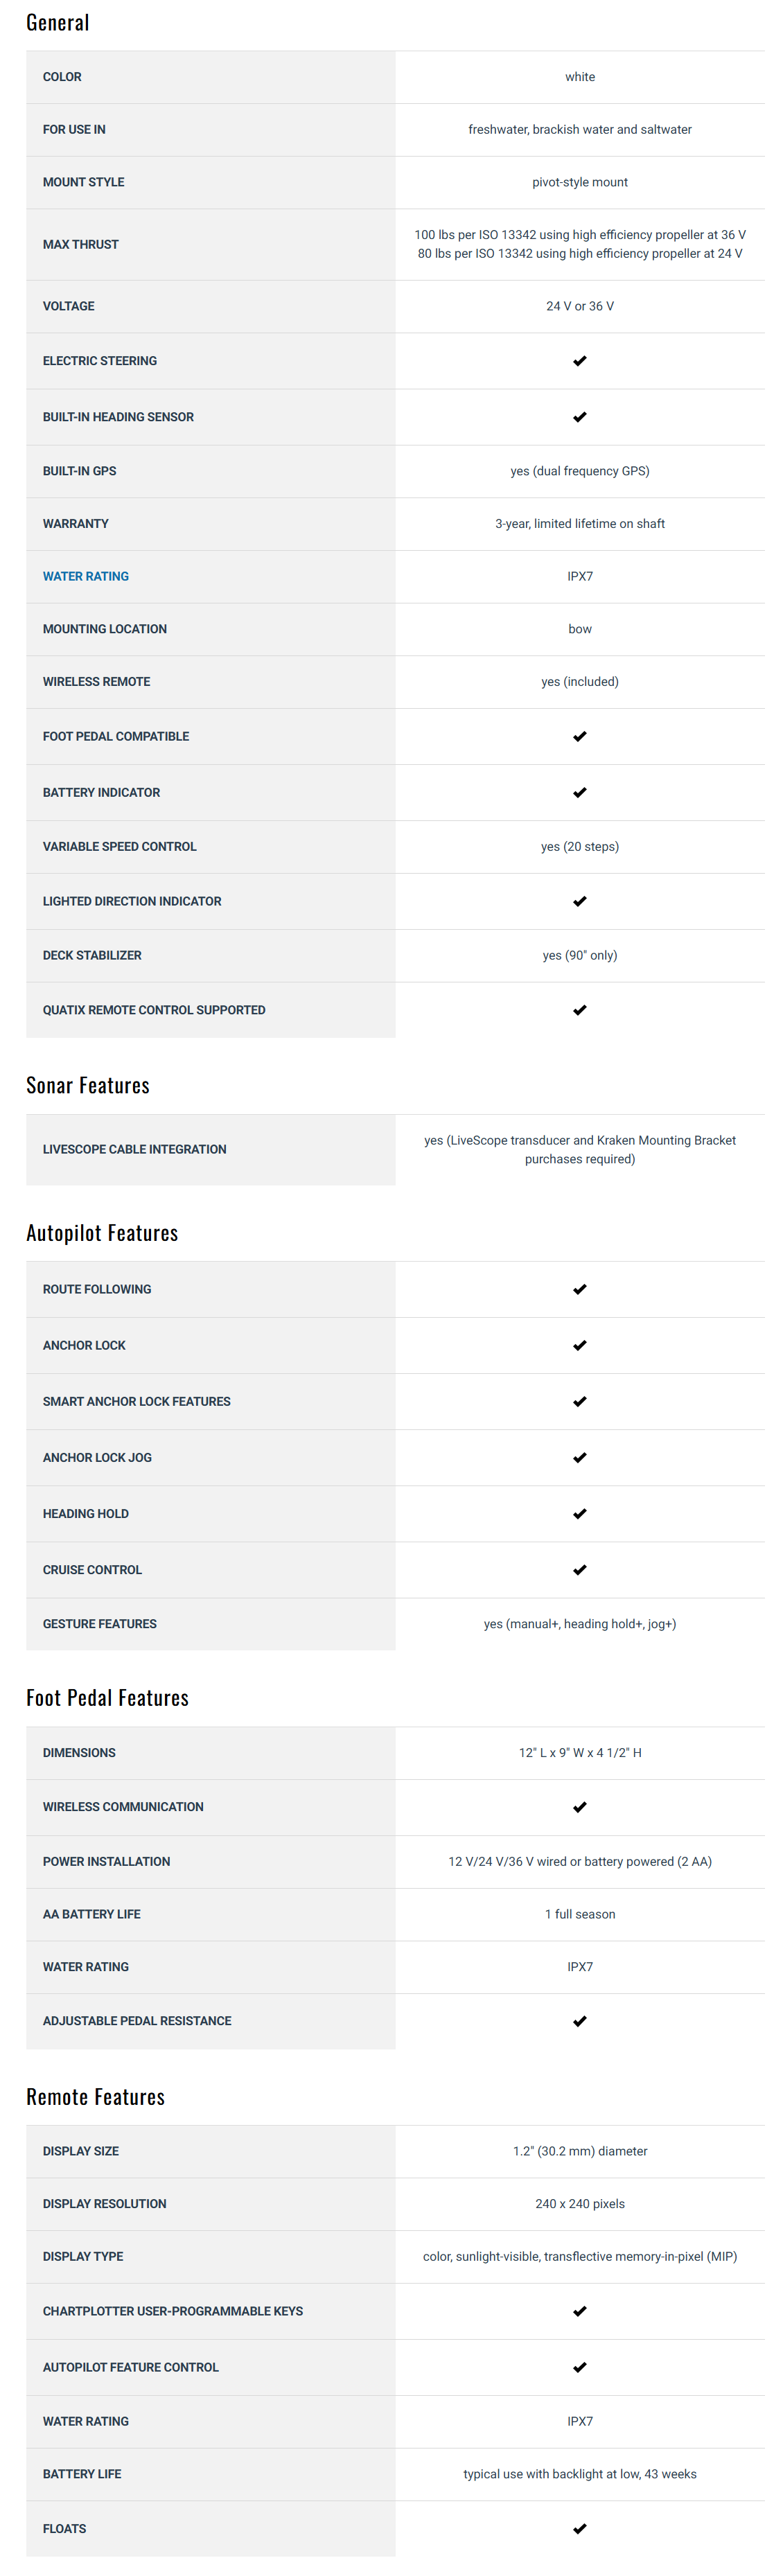Click the Floats checkmark icon
Viewport: 774px width, 2576px height.
coord(580,2529)
